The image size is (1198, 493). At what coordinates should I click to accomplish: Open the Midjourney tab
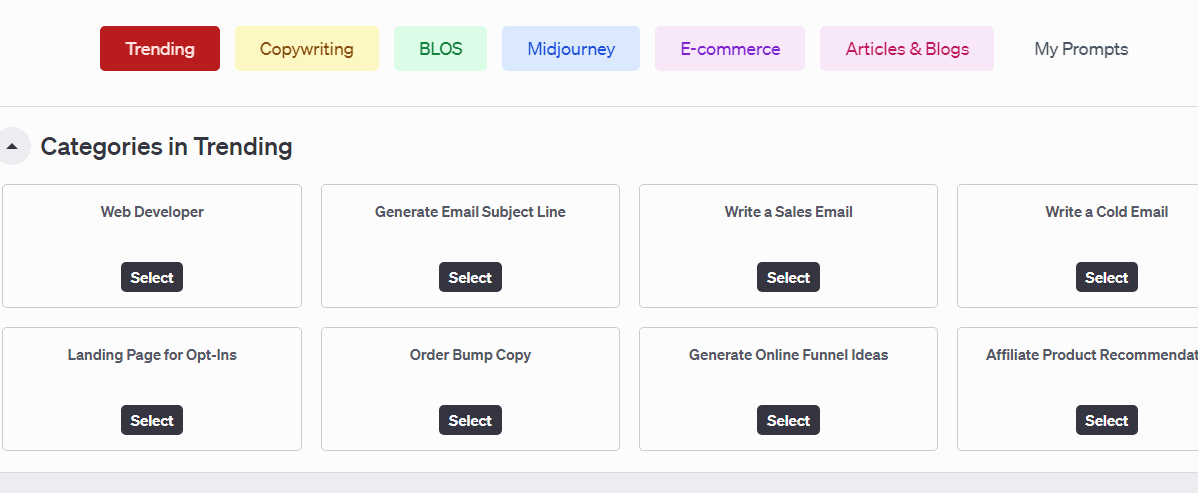[x=571, y=49]
